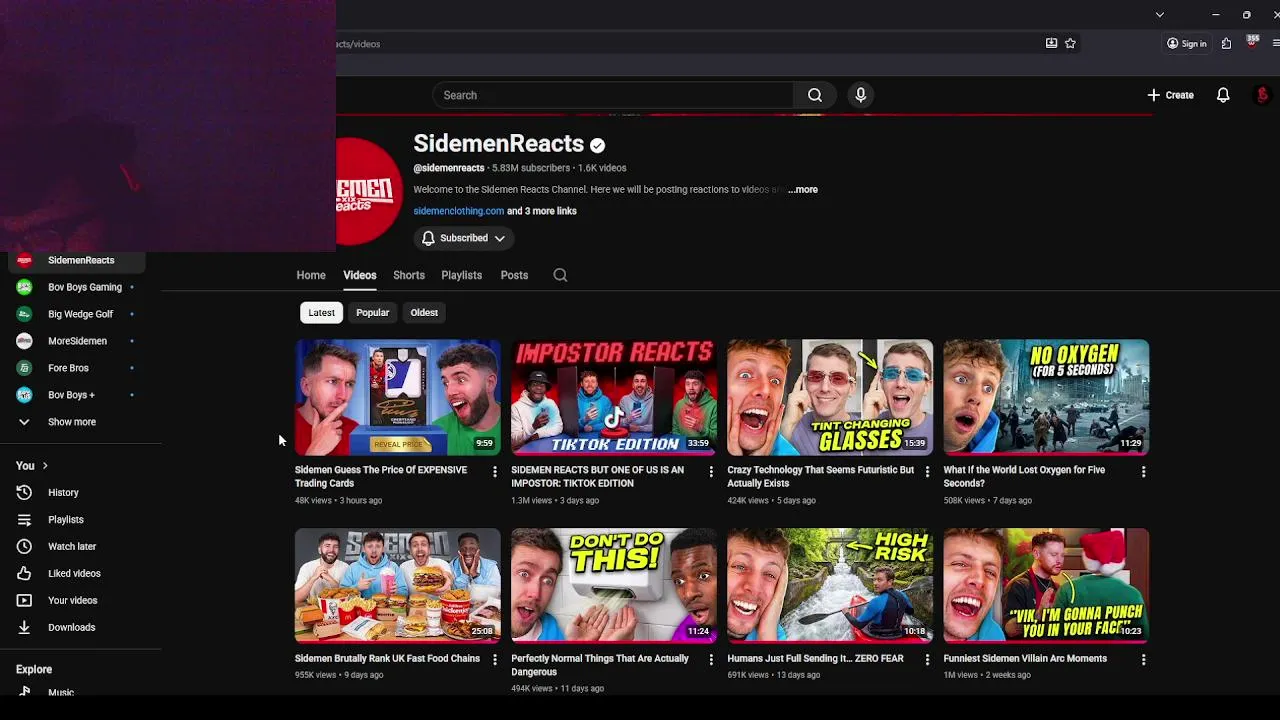This screenshot has height=720, width=1280.
Task: Expand channel description with ...more
Action: pos(802,189)
